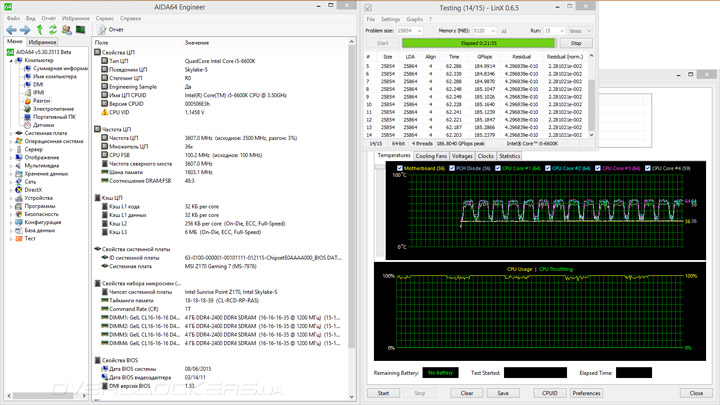Toggle the Motherboard temperature checkbox

401,168
